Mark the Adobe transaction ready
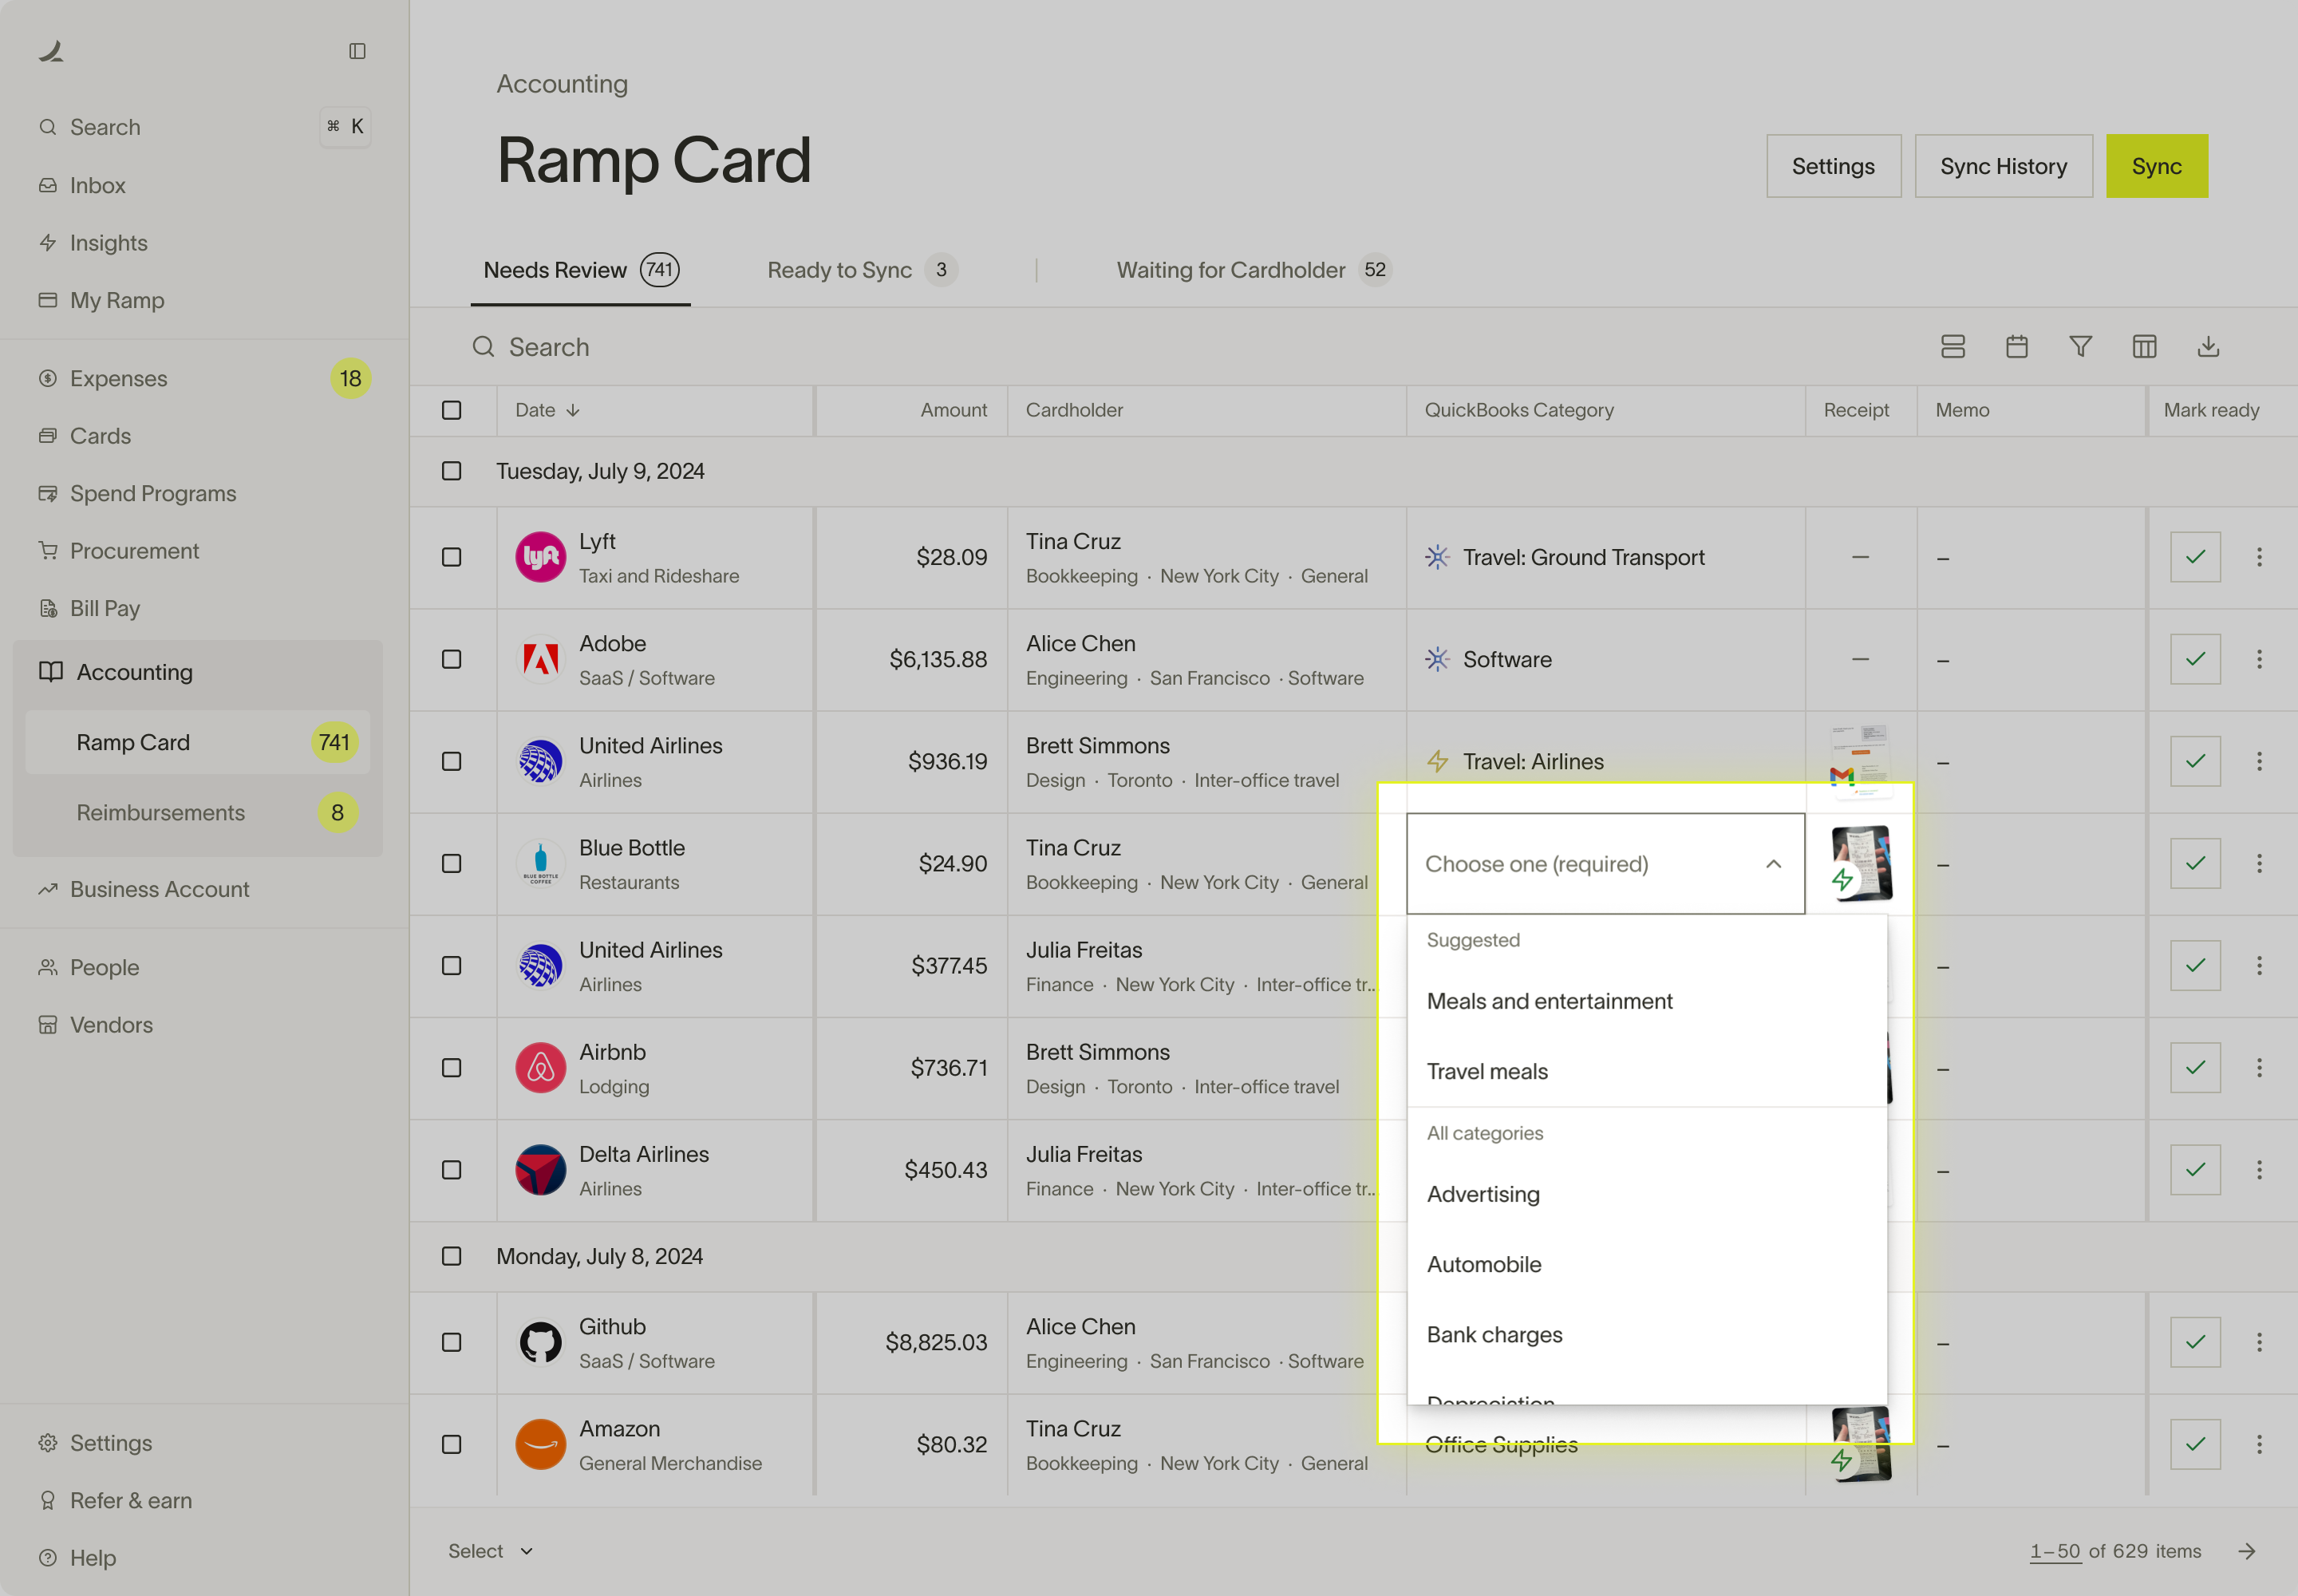The image size is (2298, 1596). tap(2194, 659)
